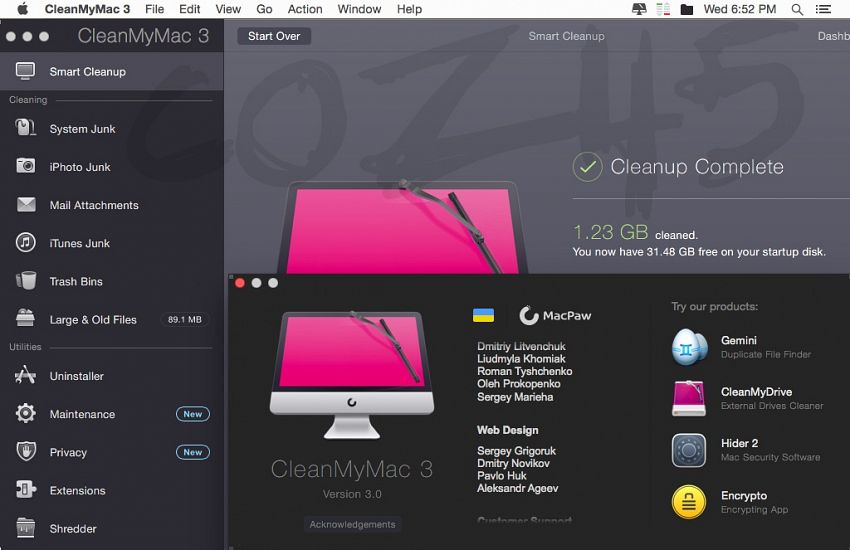
Task: Click the Cleanup Complete checkmark icon
Action: [x=587, y=167]
